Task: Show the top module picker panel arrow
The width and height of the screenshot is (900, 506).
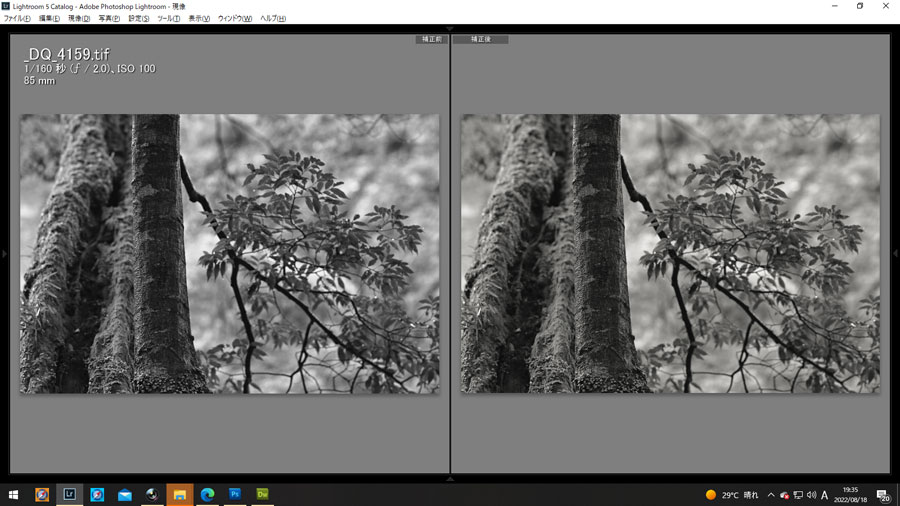Action: pos(450,29)
